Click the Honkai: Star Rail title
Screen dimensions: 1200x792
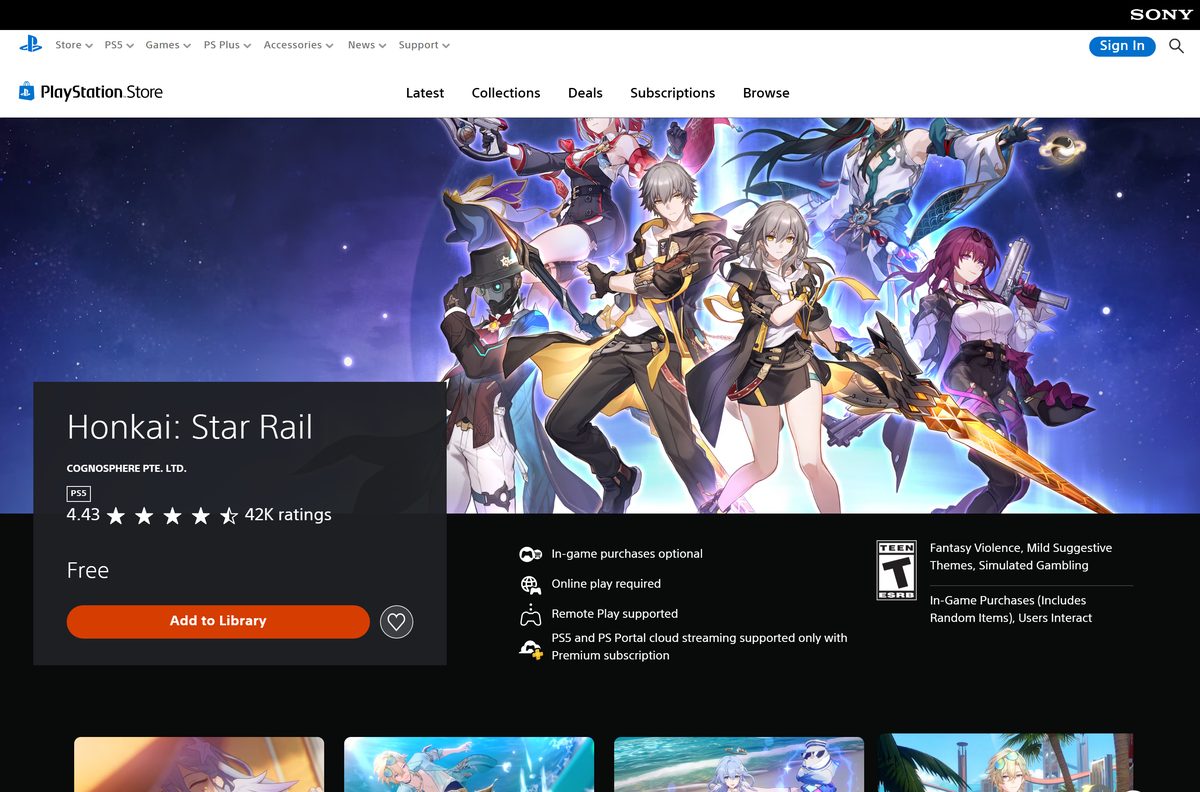190,427
